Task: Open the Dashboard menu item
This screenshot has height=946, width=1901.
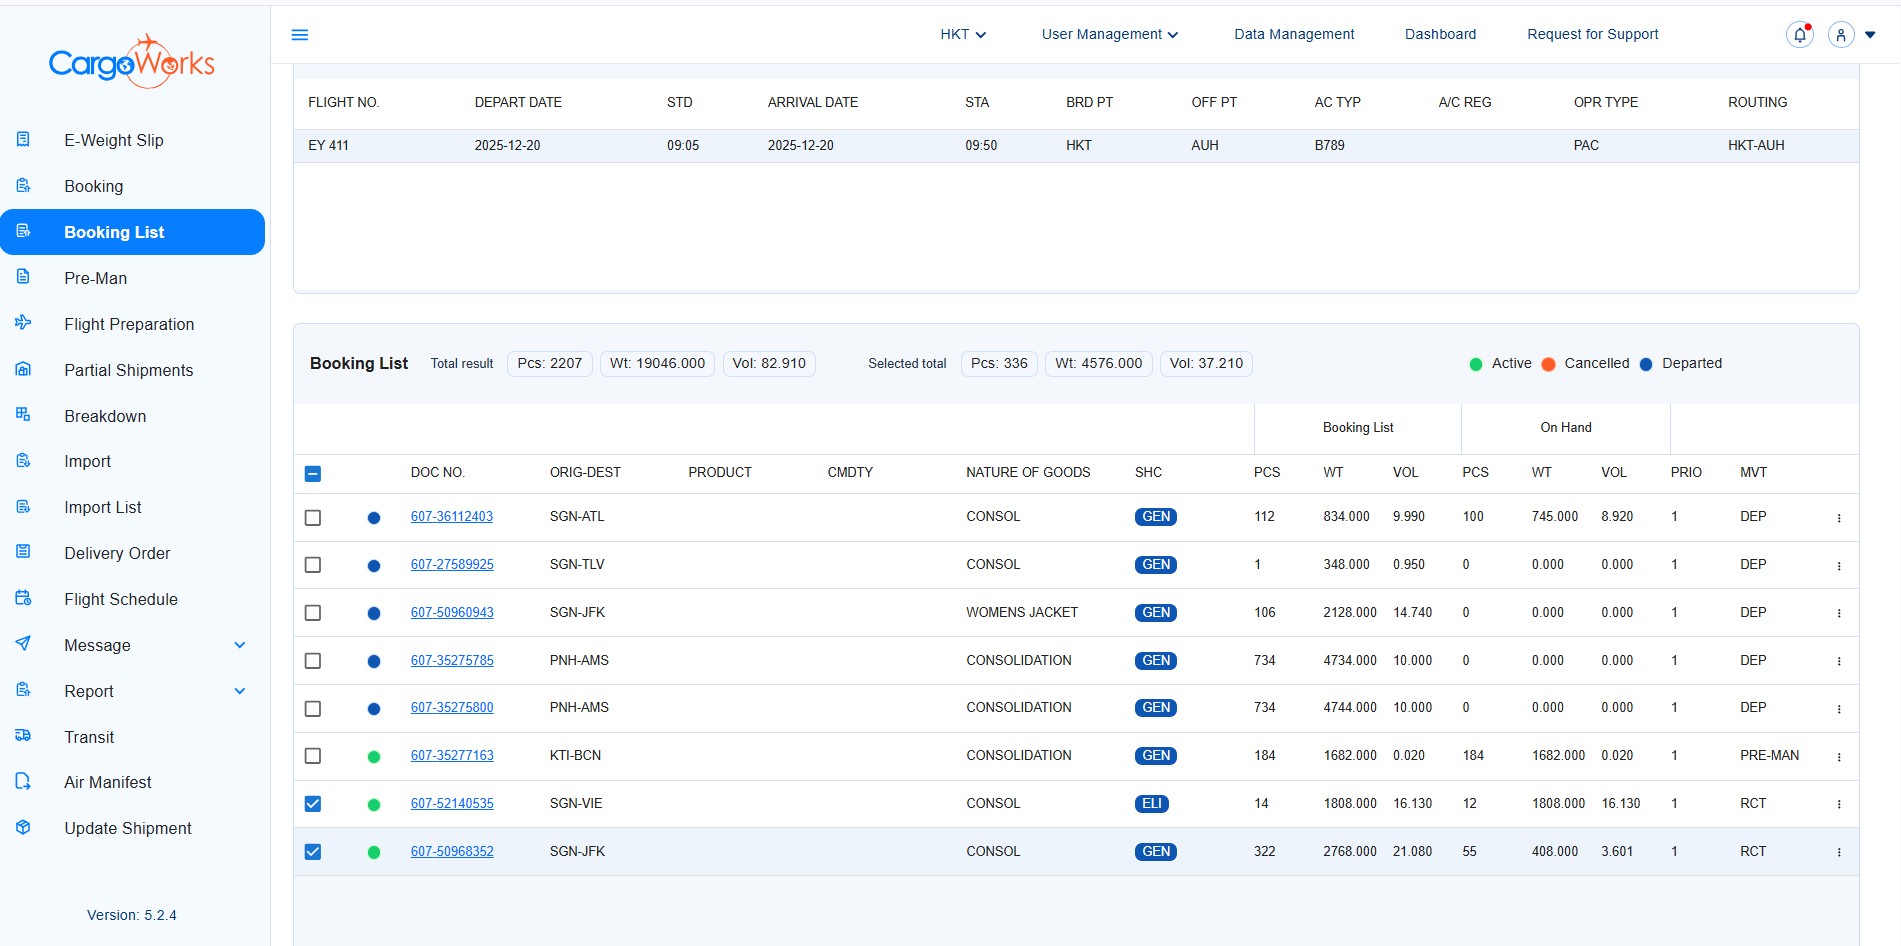Action: pyautogui.click(x=1440, y=34)
